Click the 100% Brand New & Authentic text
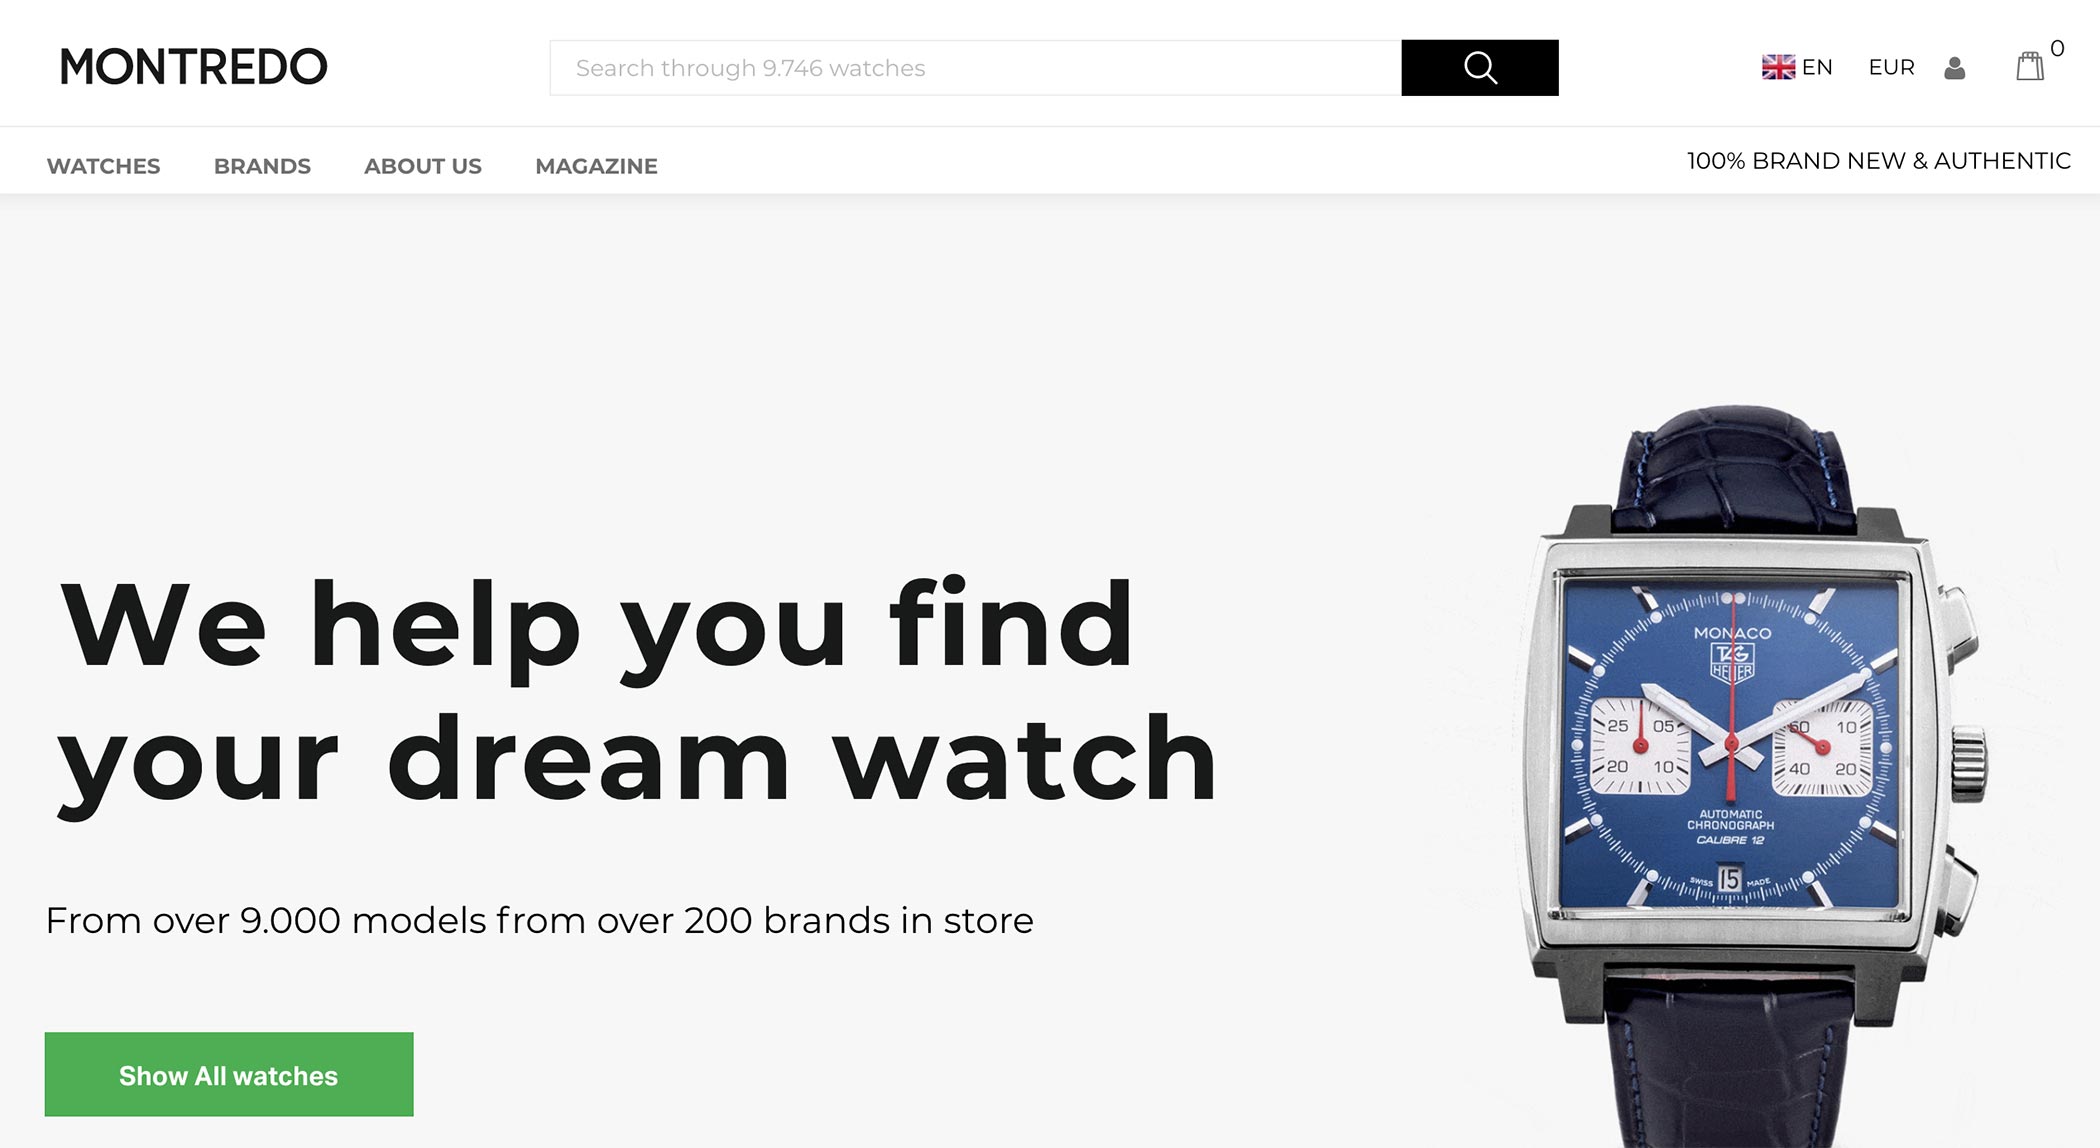The image size is (2100, 1148). pos(1879,161)
